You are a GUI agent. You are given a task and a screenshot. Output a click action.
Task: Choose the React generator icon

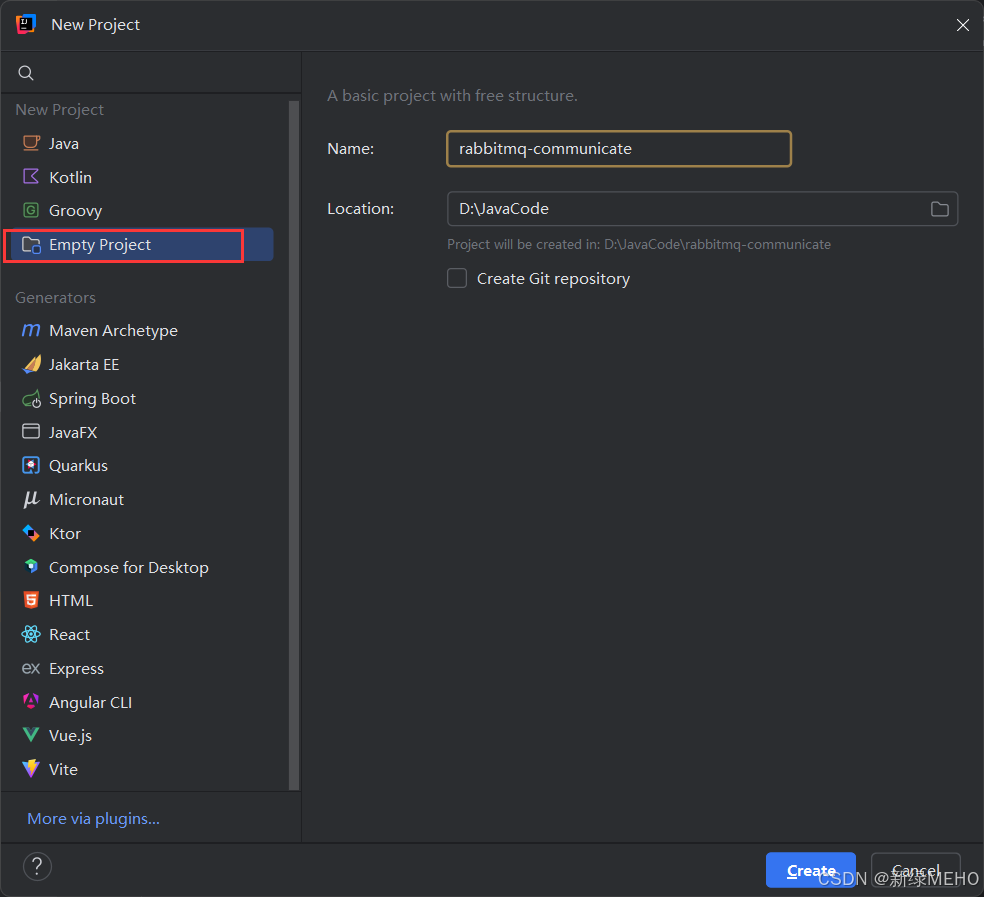pyautogui.click(x=31, y=635)
